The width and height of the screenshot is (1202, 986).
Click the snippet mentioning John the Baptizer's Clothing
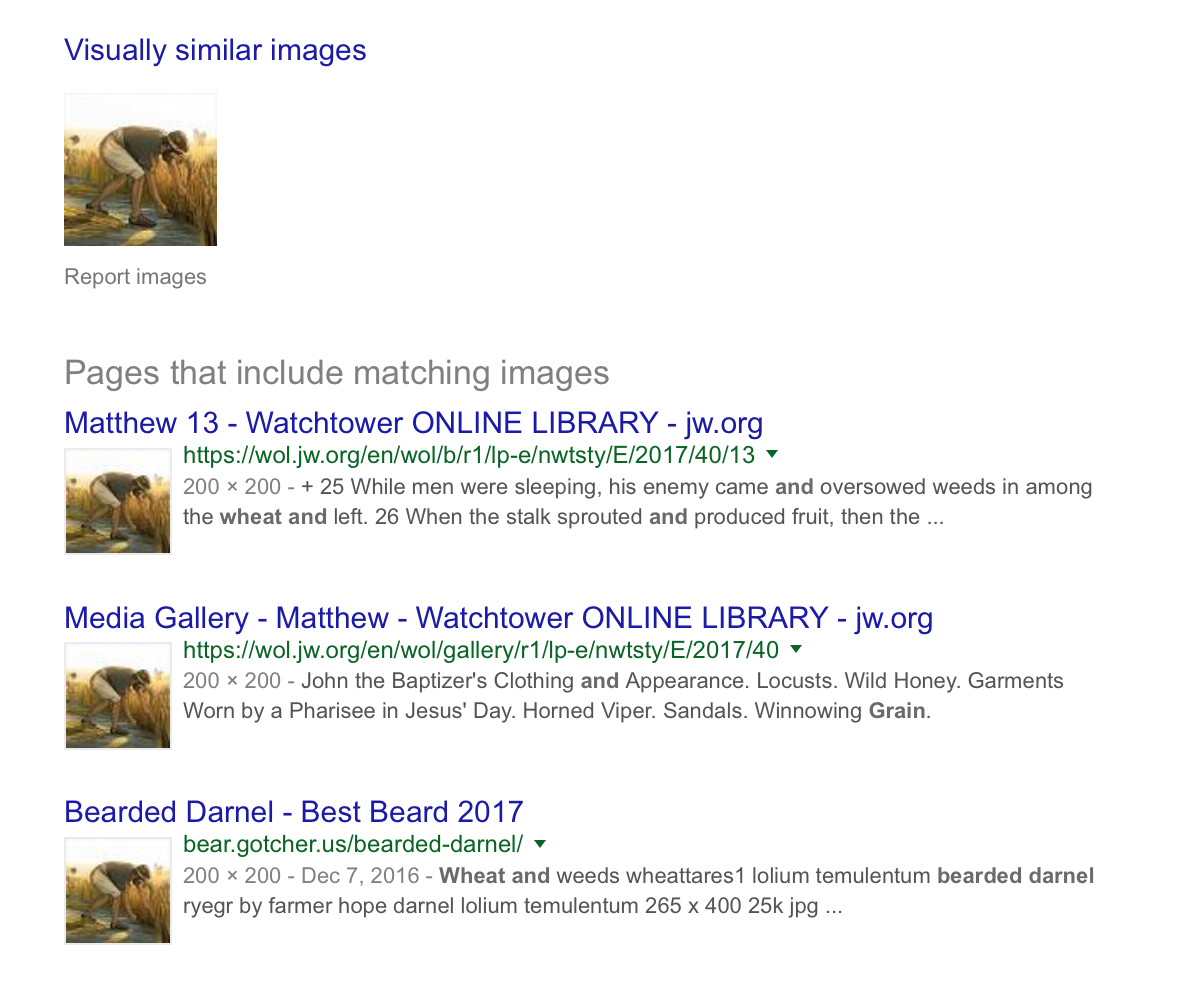(x=623, y=697)
